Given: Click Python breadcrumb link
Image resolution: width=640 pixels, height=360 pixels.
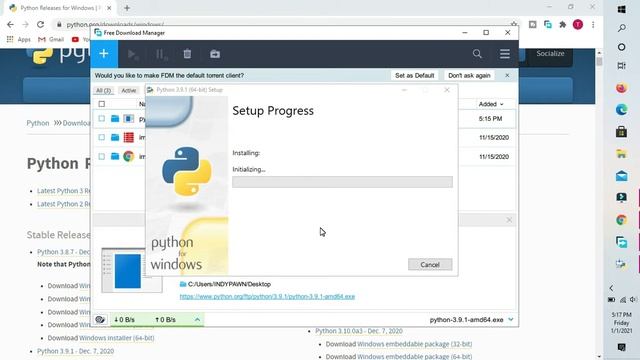Looking at the screenshot, I should 38,123.
